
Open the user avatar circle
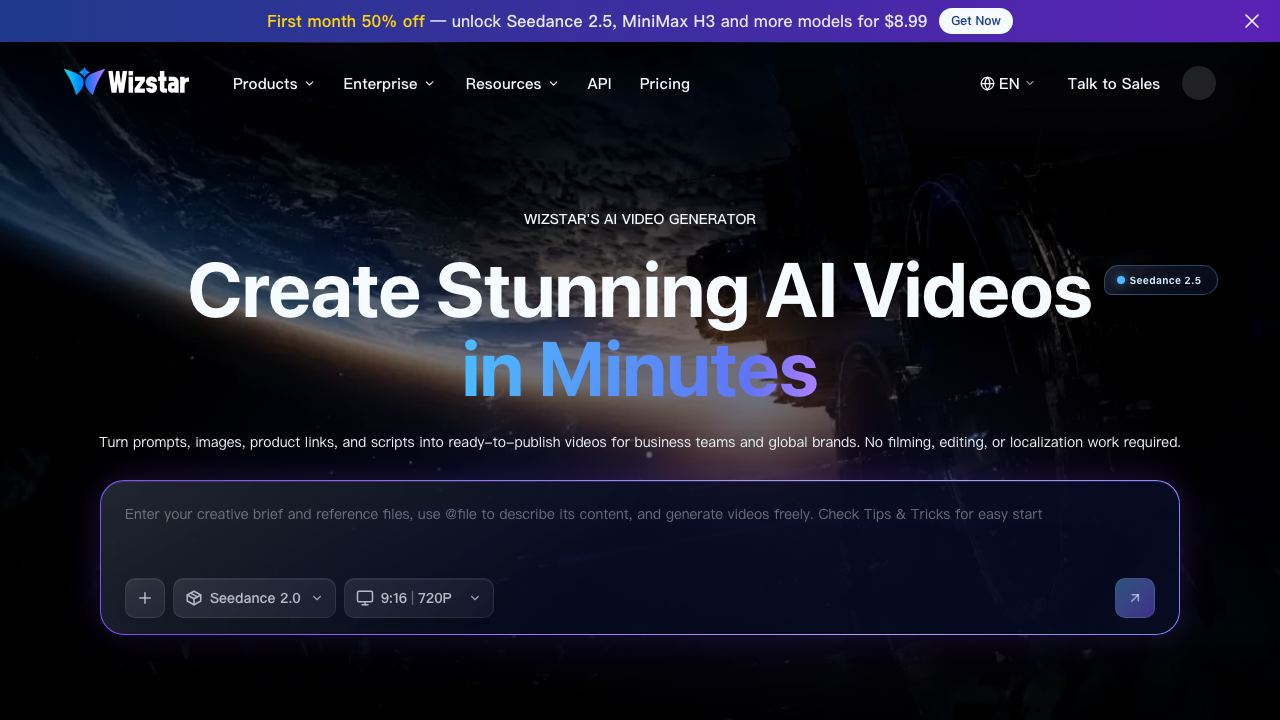click(x=1198, y=83)
